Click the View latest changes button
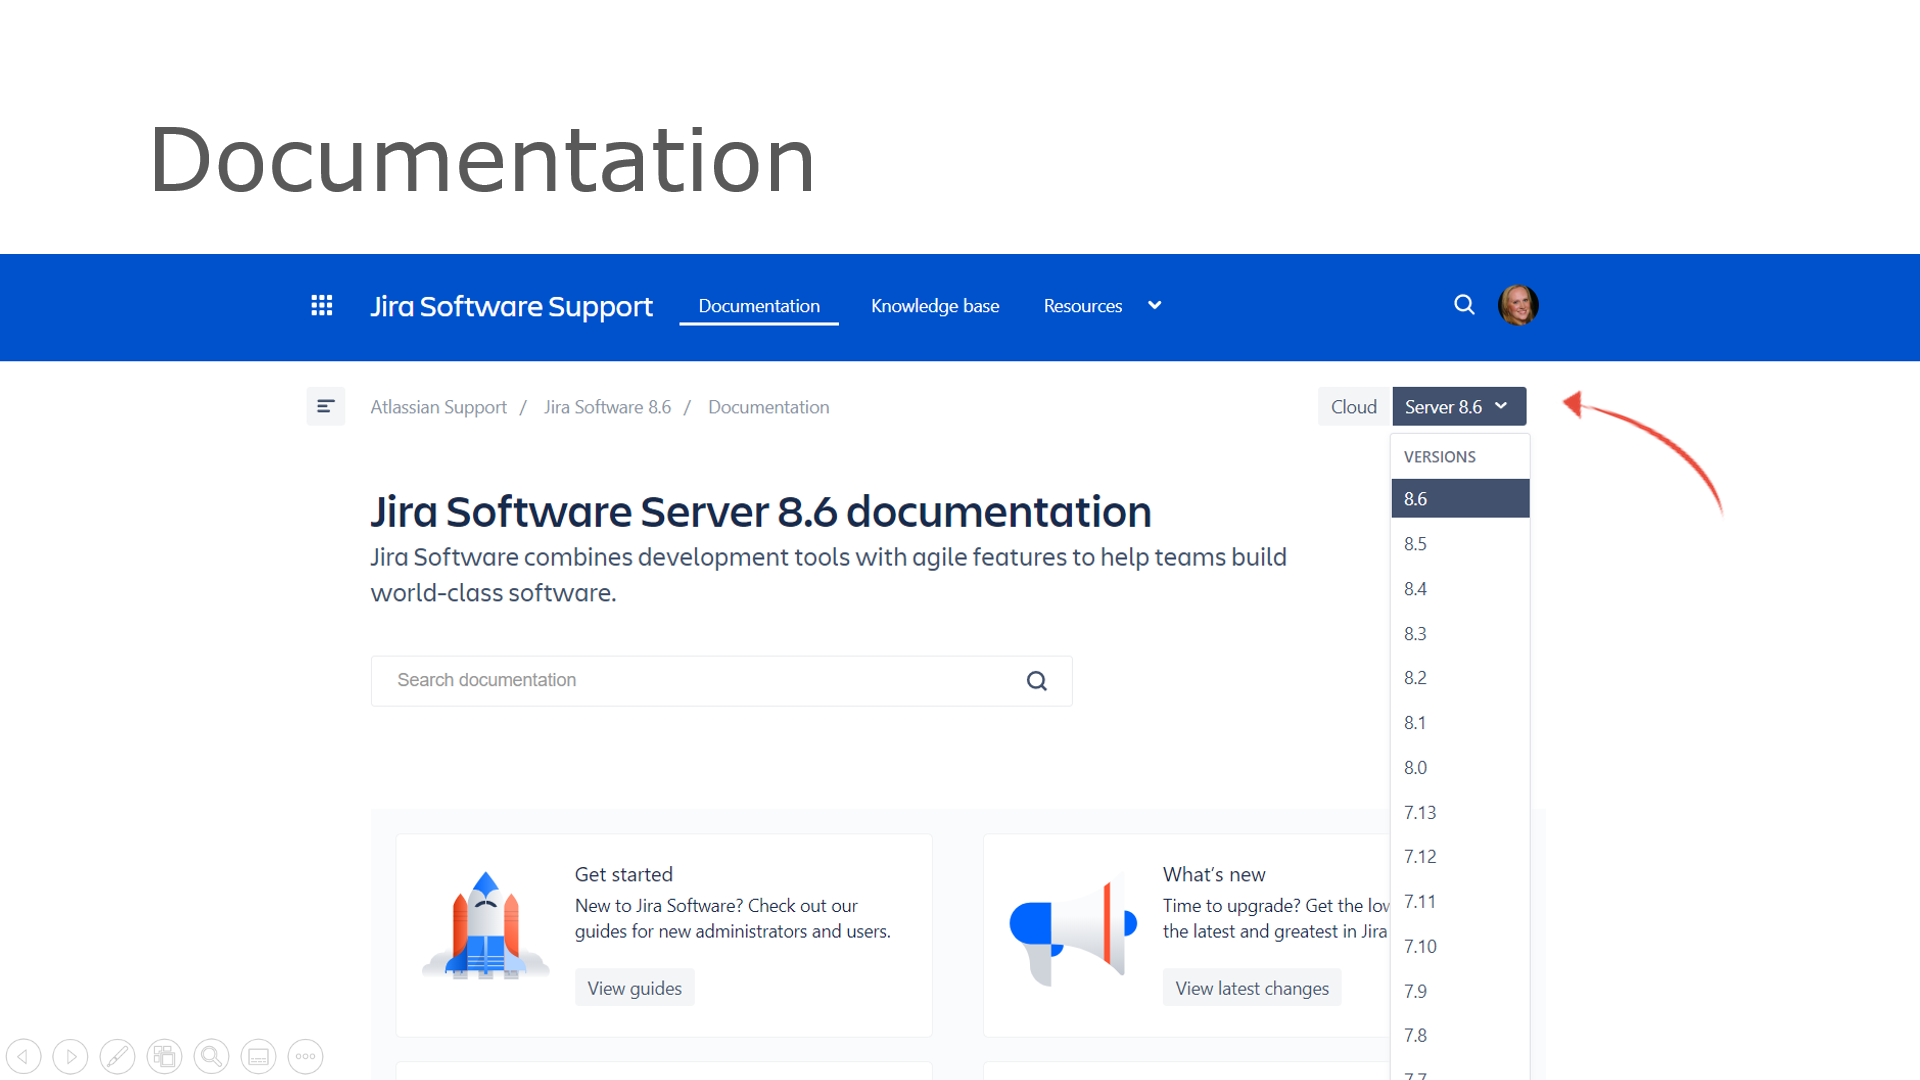The width and height of the screenshot is (1920, 1080). [x=1252, y=988]
